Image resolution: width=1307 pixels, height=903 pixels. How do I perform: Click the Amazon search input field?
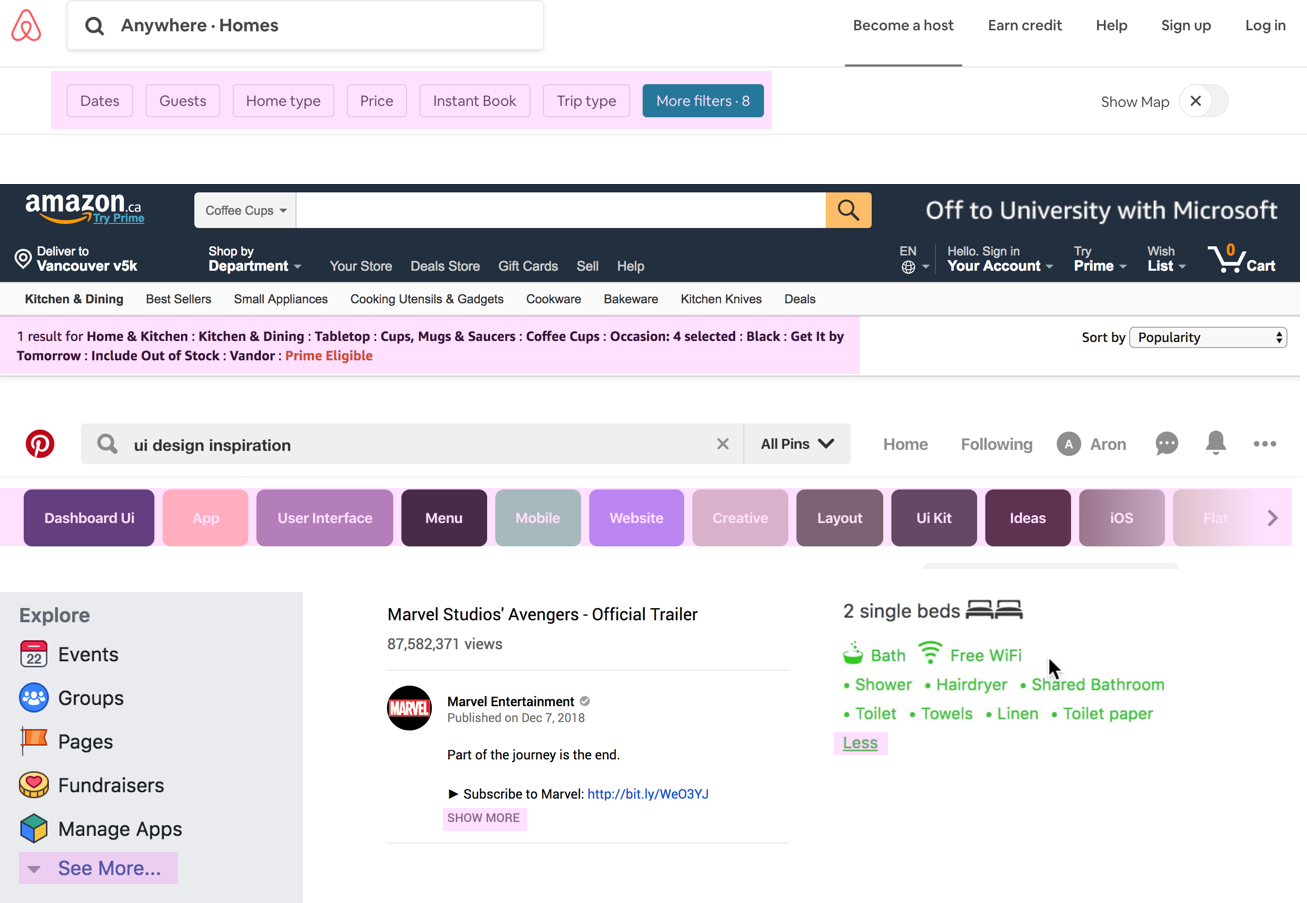click(560, 210)
